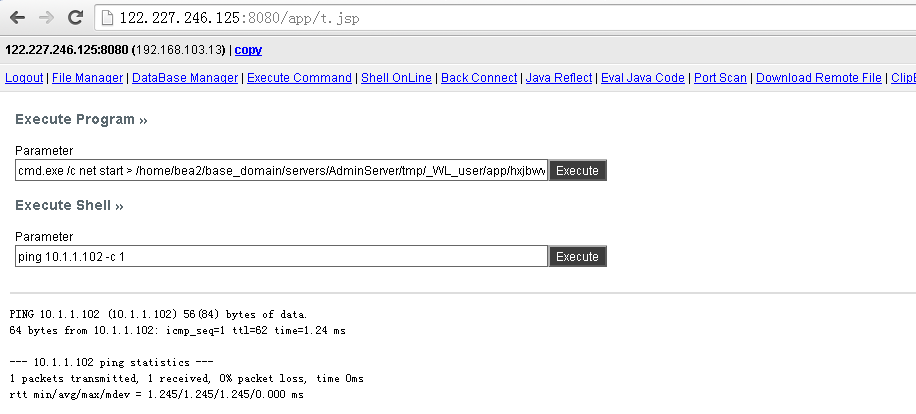Image resolution: width=916 pixels, height=414 pixels.
Task: Open Download Remote File
Action: (818, 78)
